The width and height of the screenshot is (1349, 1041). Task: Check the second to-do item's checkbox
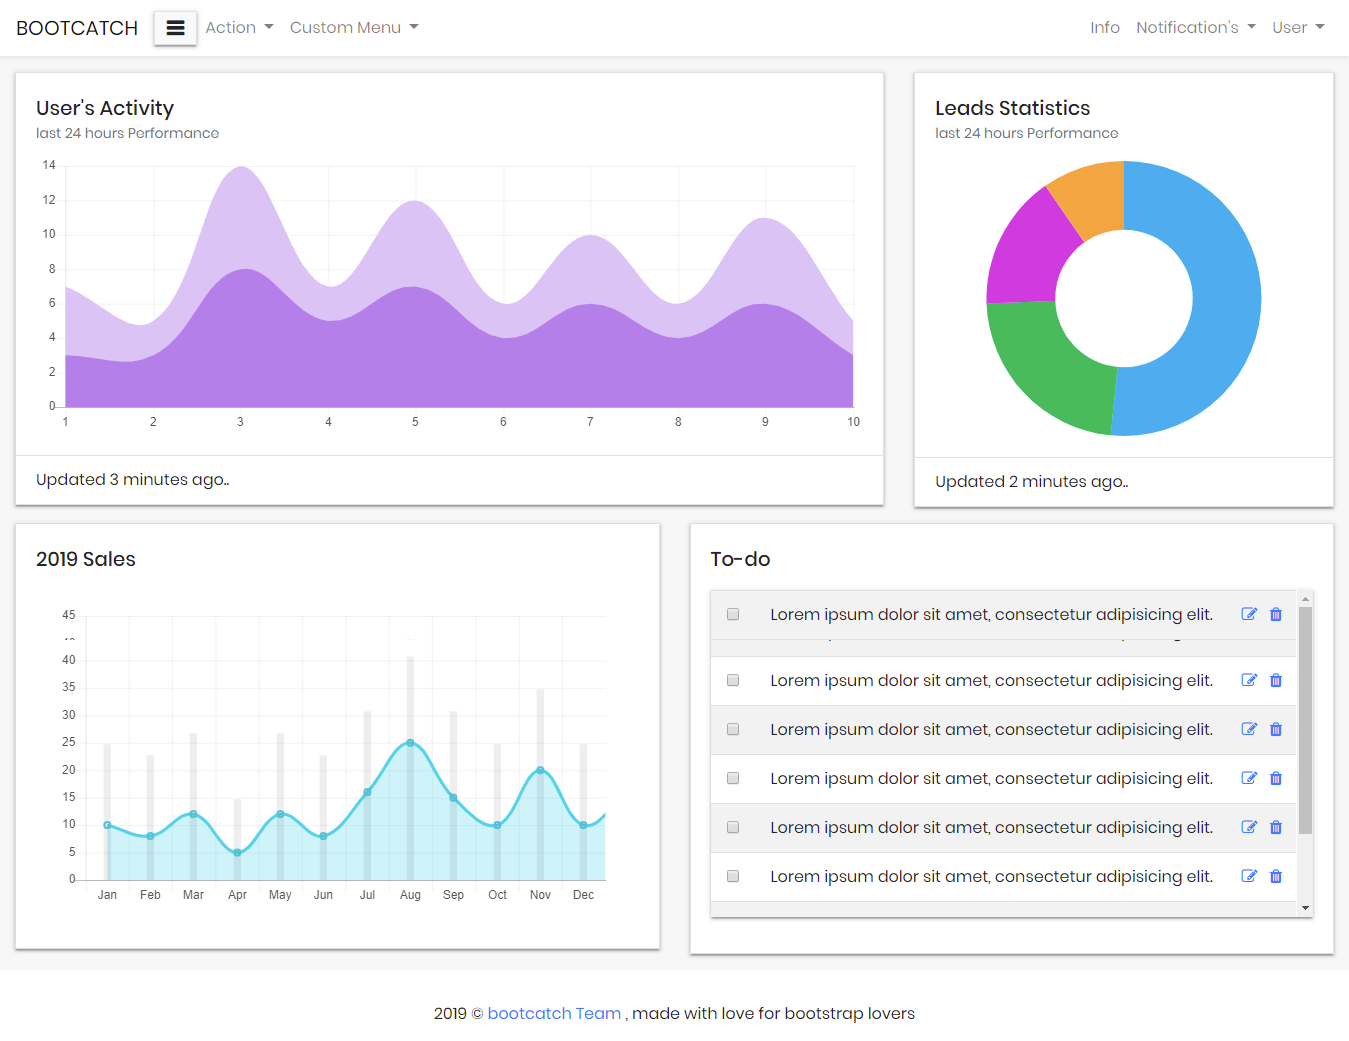coord(733,680)
